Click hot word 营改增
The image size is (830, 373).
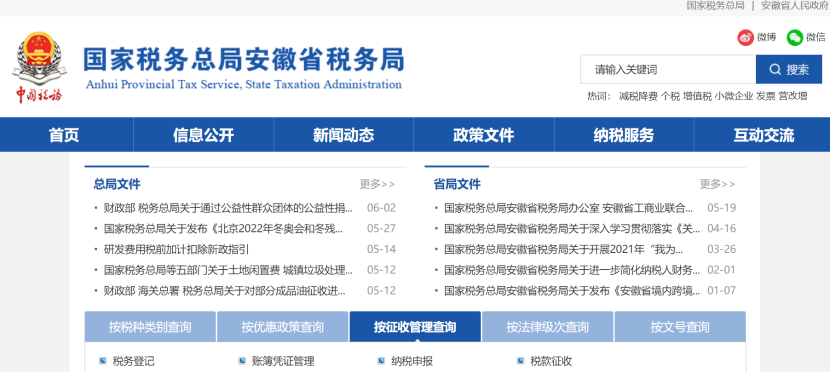[792, 96]
